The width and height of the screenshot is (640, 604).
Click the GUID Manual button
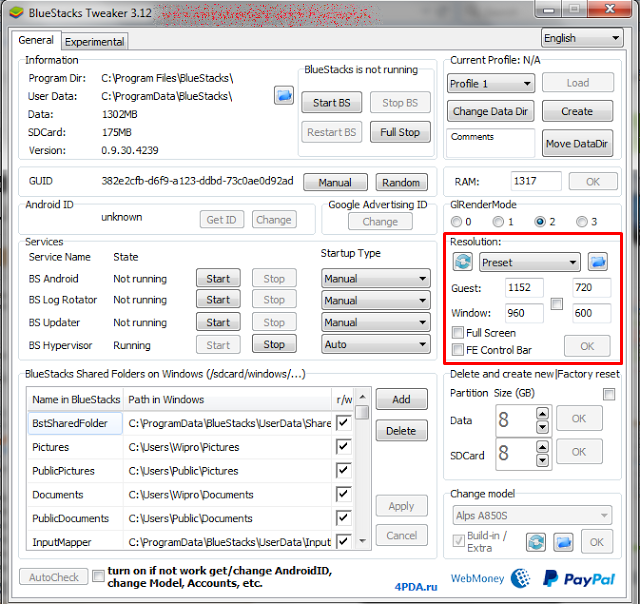pyautogui.click(x=335, y=182)
